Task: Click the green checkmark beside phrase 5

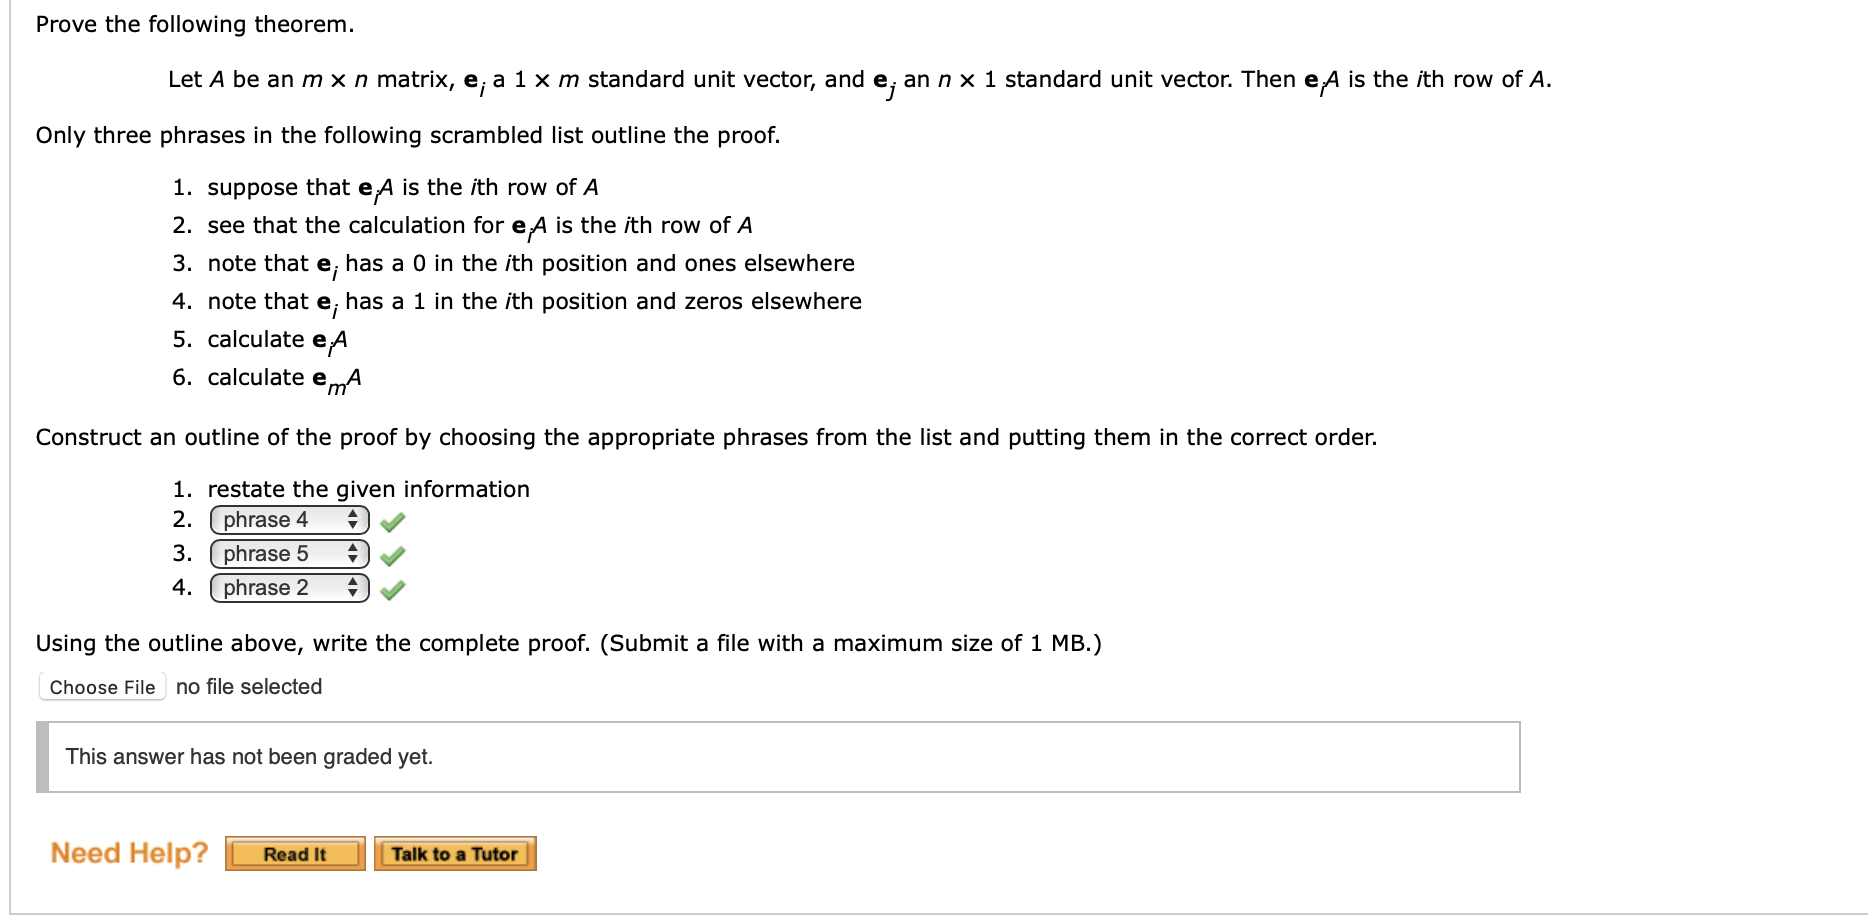Action: (392, 555)
